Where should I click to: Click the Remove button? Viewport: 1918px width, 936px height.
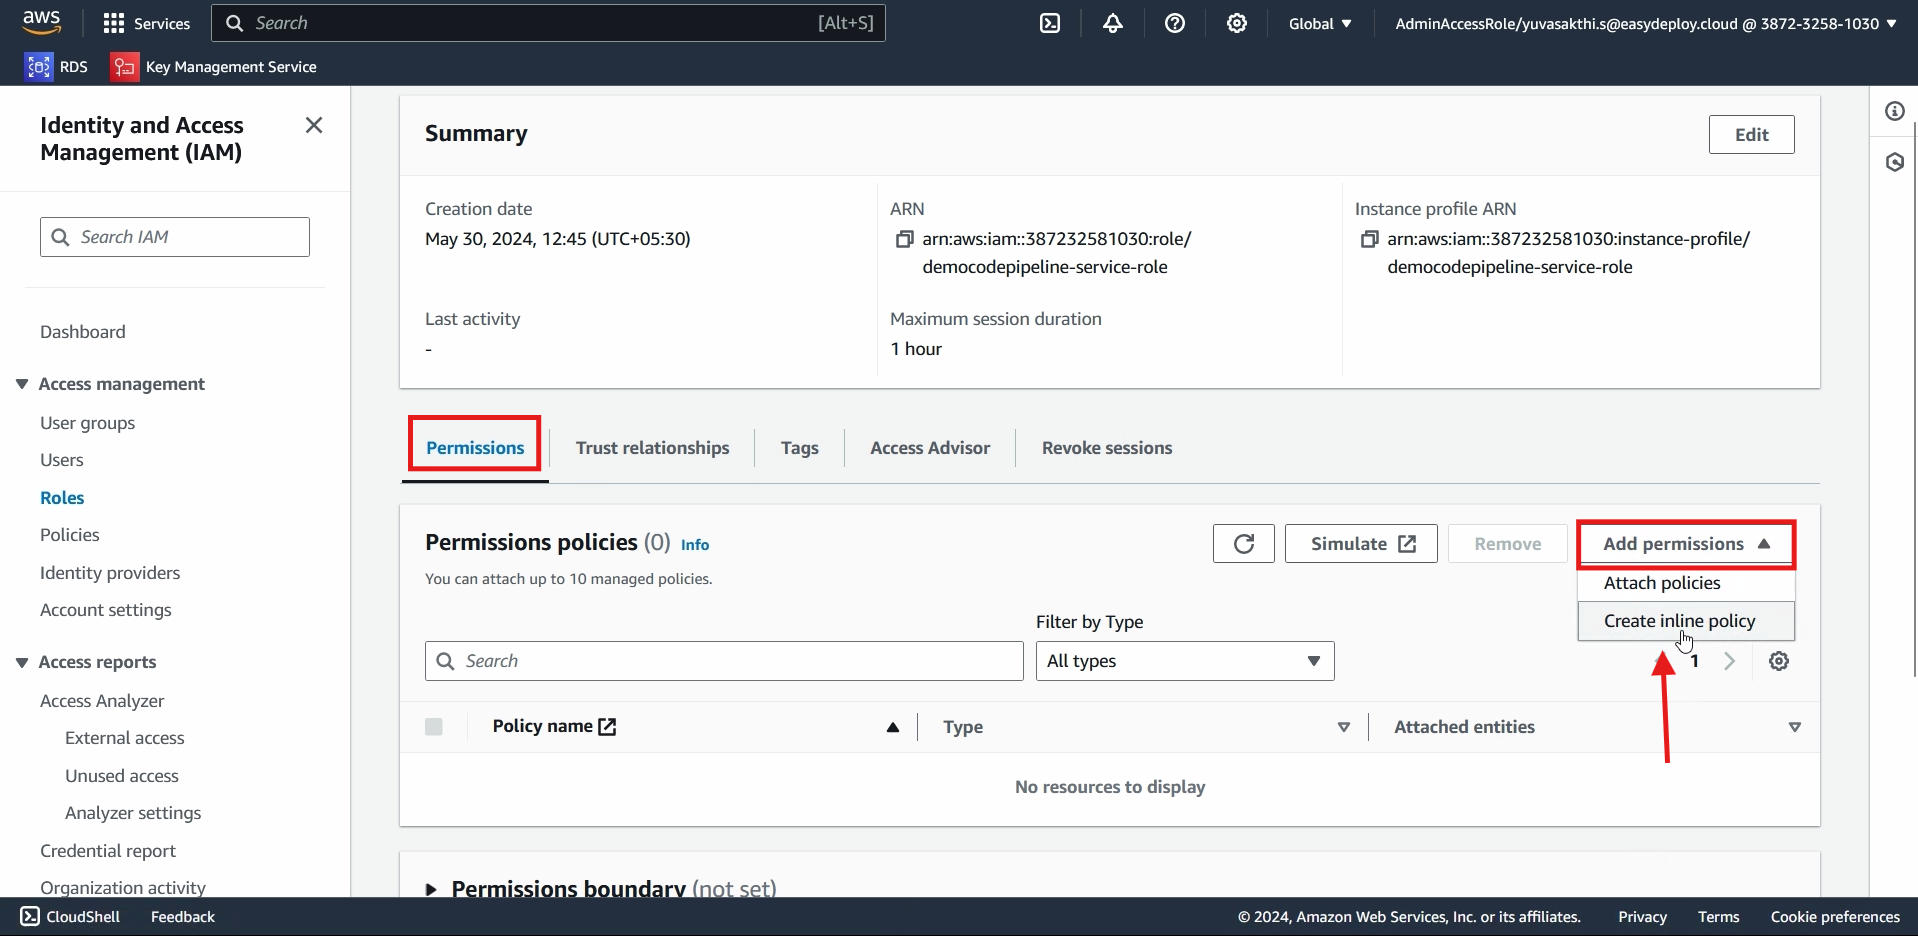[x=1507, y=544]
